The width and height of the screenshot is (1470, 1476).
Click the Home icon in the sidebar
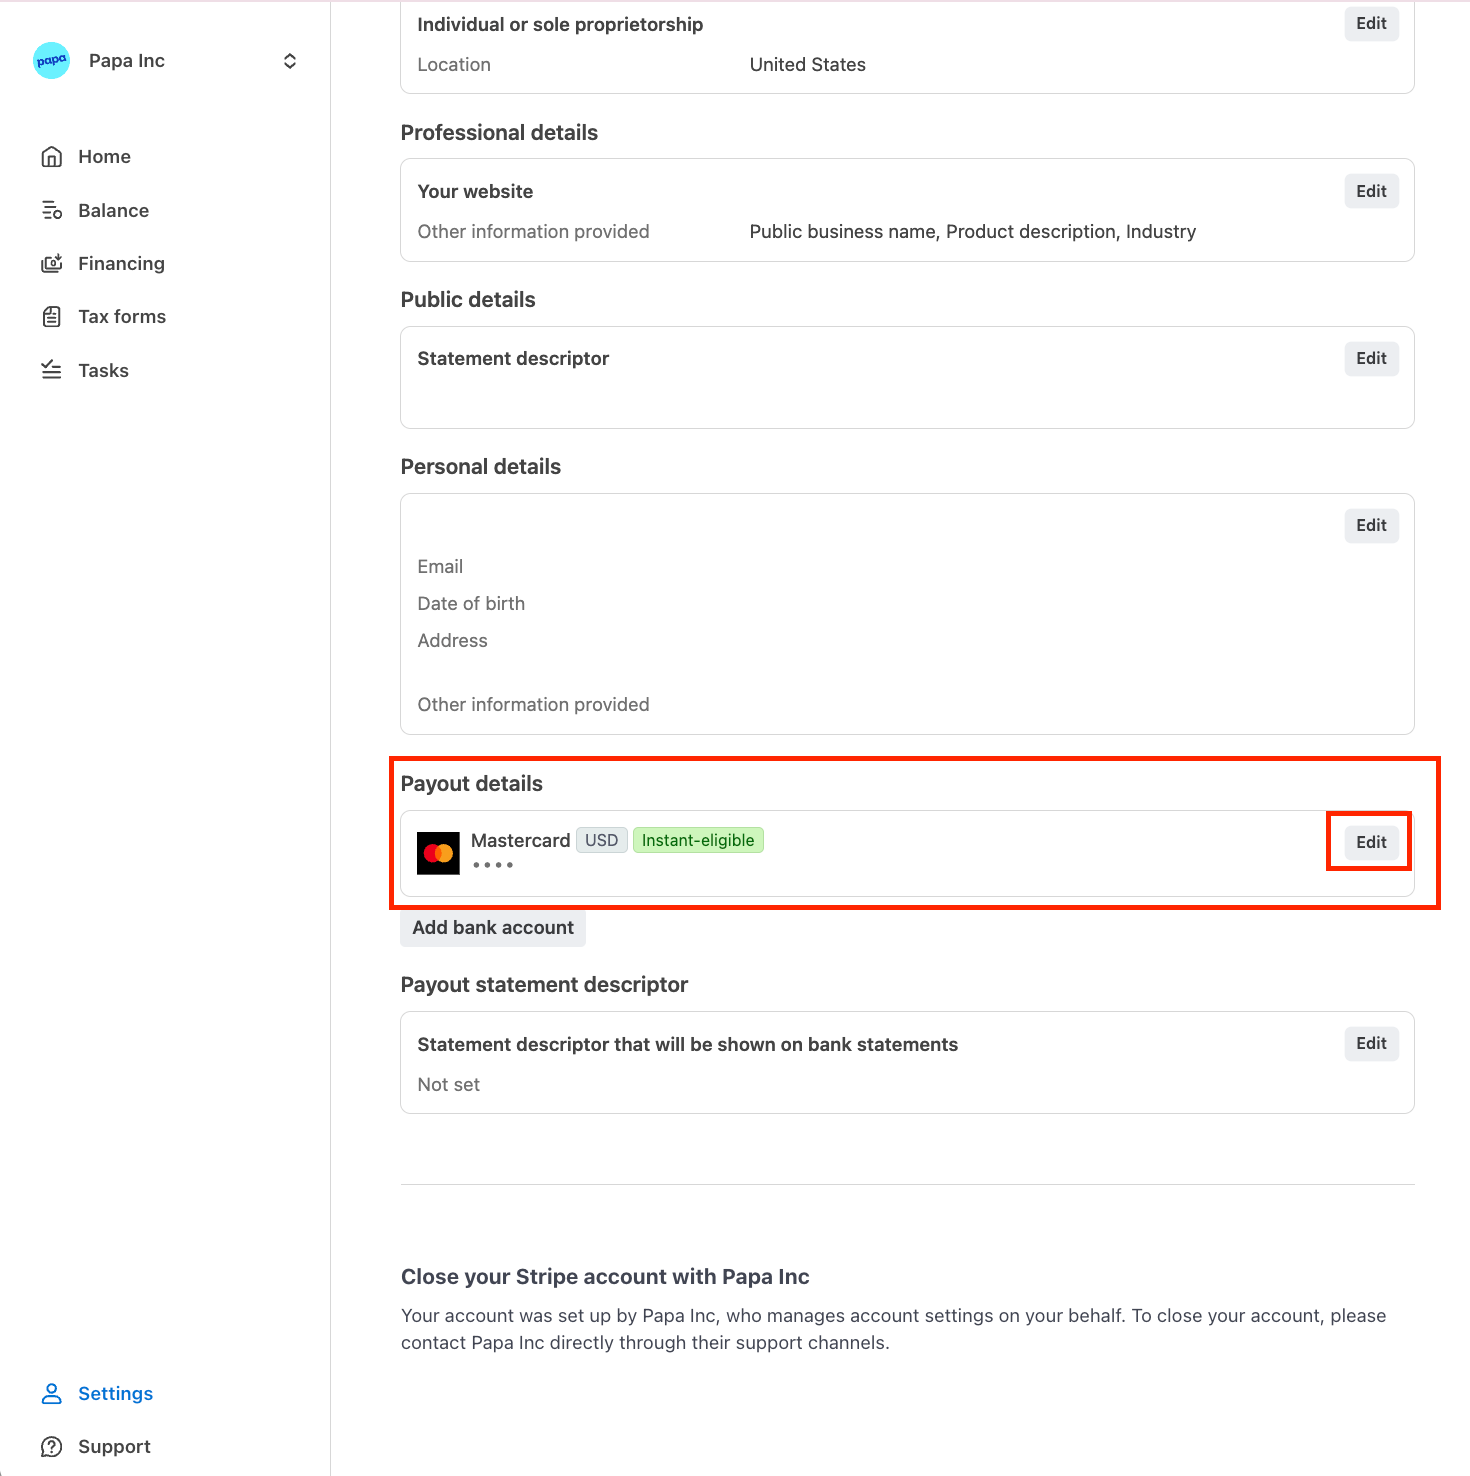pos(52,156)
